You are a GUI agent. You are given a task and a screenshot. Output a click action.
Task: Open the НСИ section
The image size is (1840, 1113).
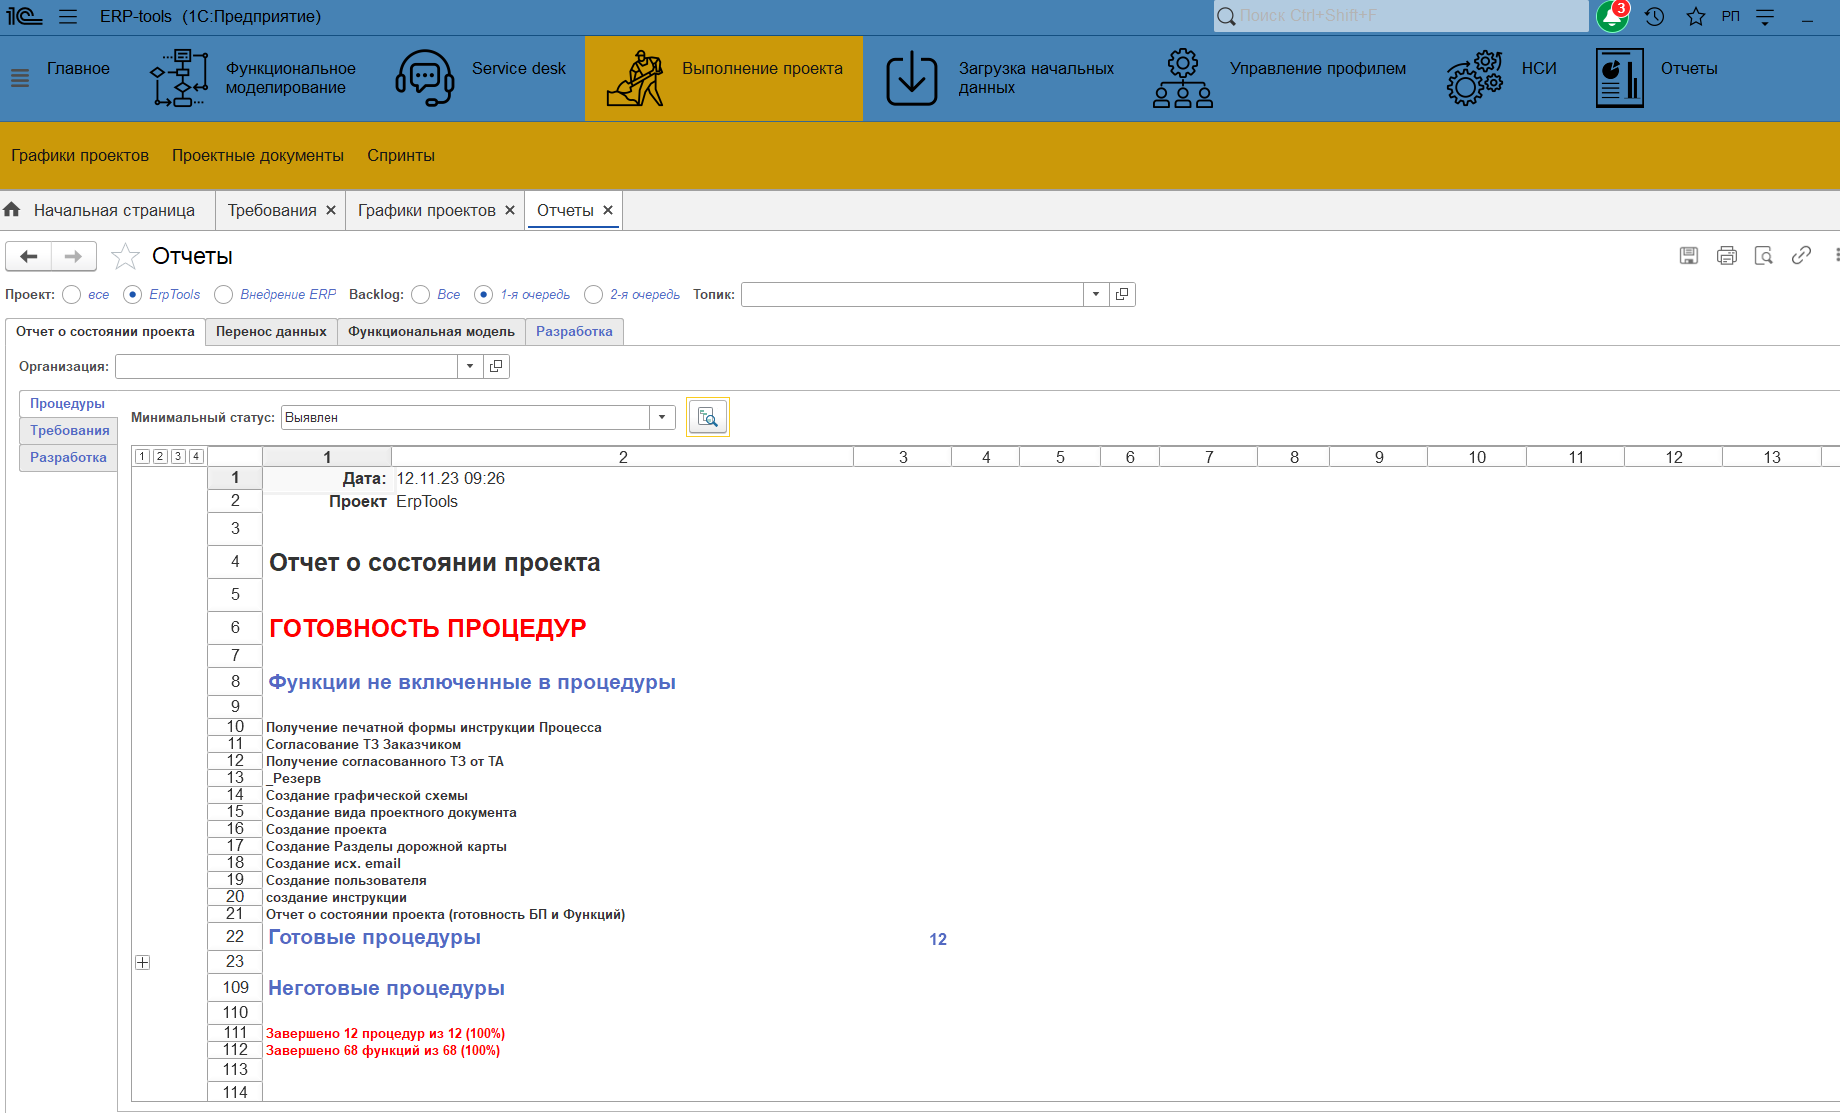pos(1502,78)
